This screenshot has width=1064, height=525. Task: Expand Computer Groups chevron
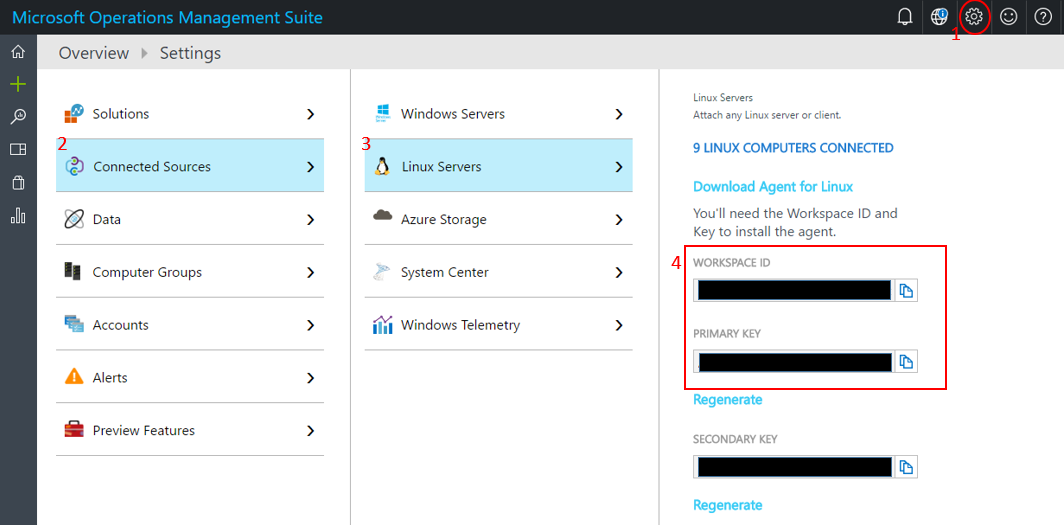tap(311, 273)
